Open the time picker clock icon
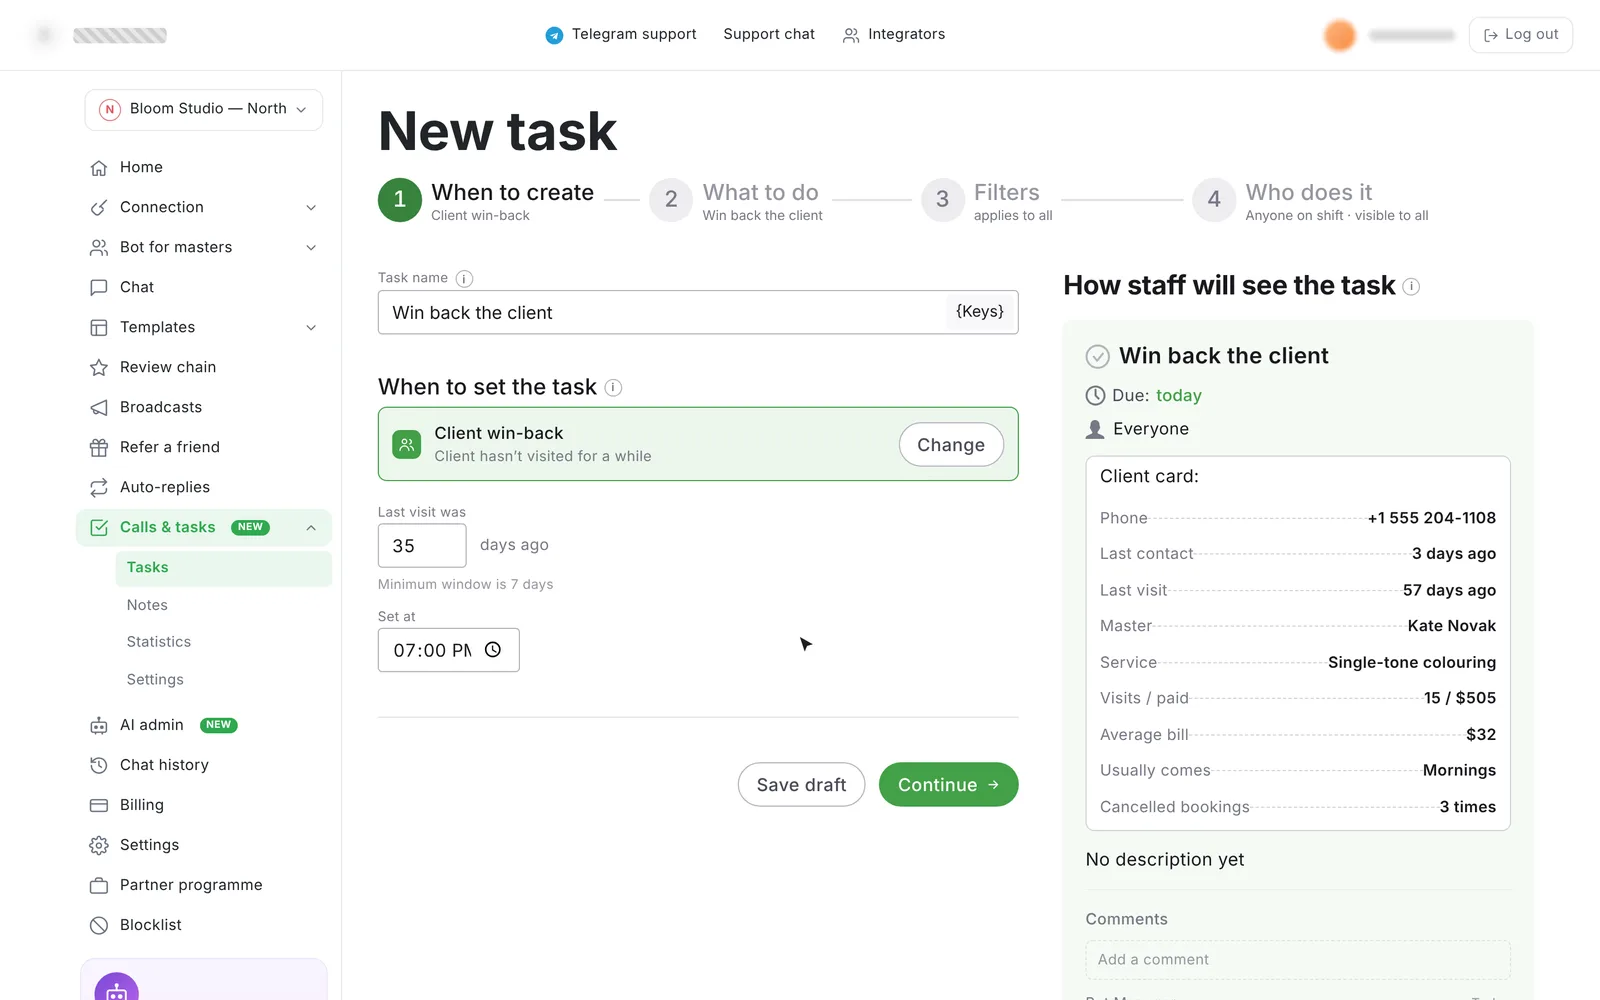 pyautogui.click(x=493, y=650)
